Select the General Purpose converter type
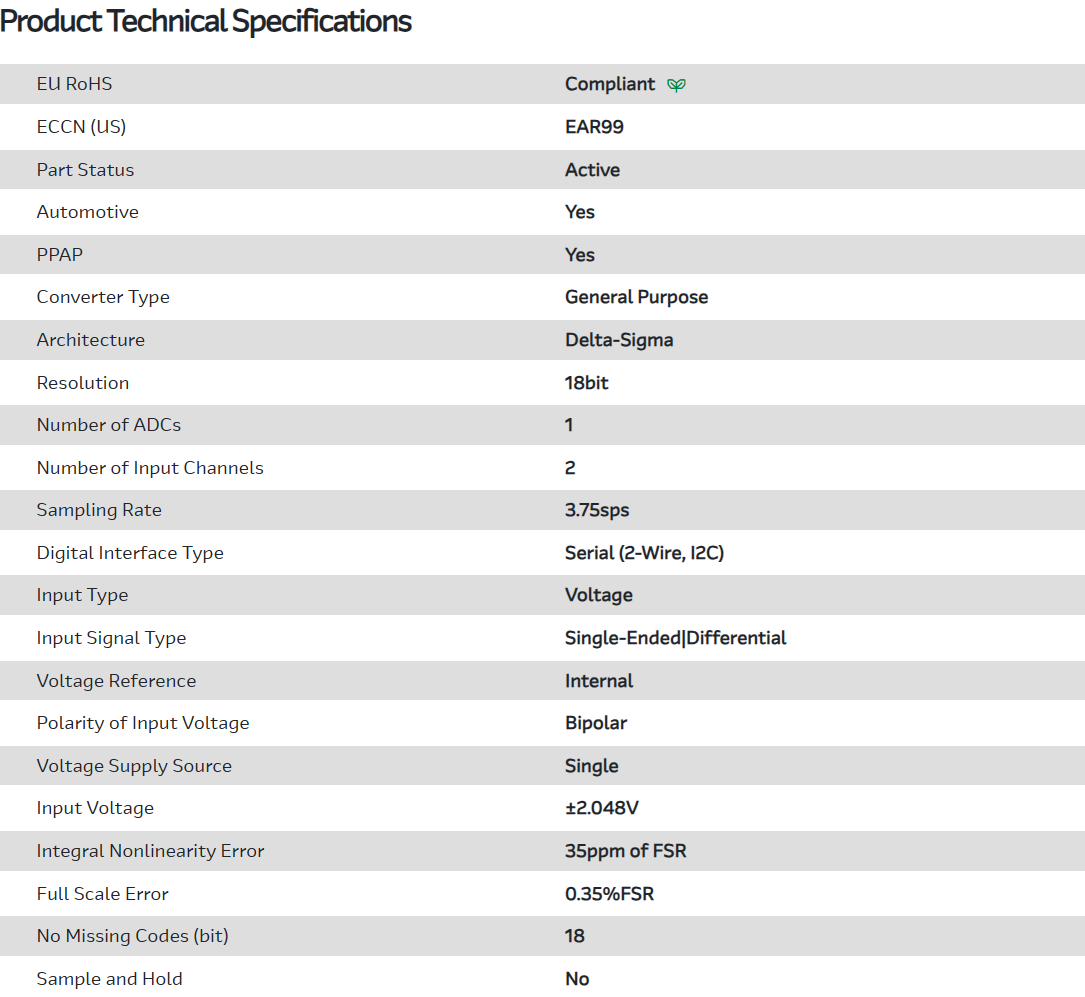 636,297
